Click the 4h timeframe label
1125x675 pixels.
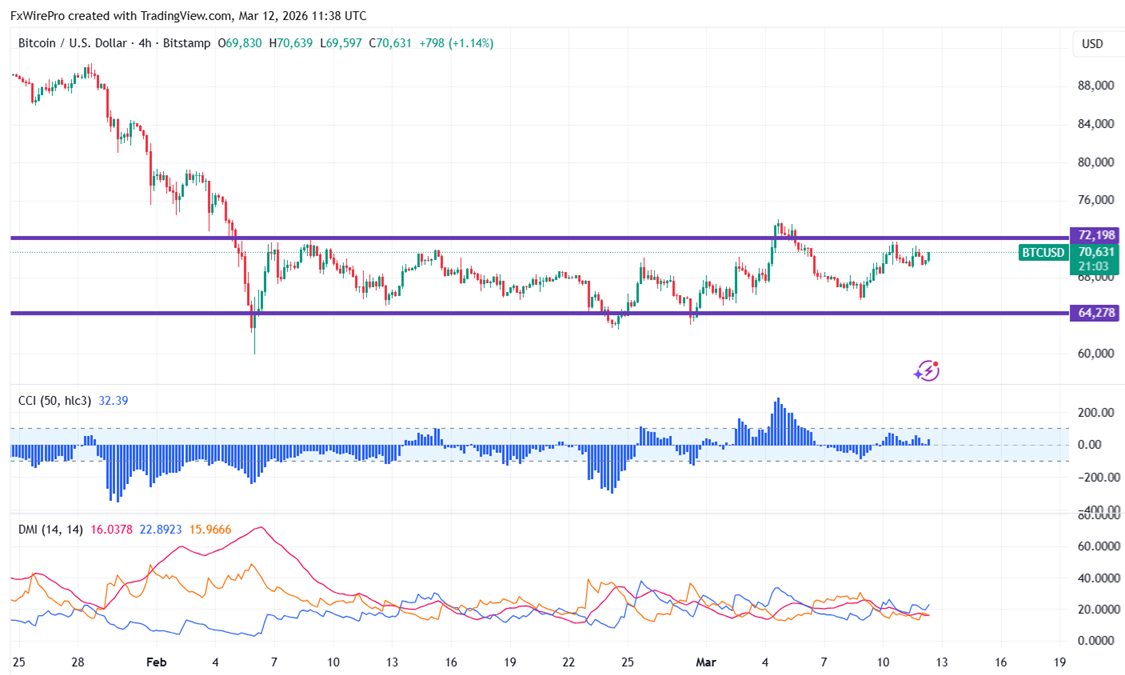(145, 43)
